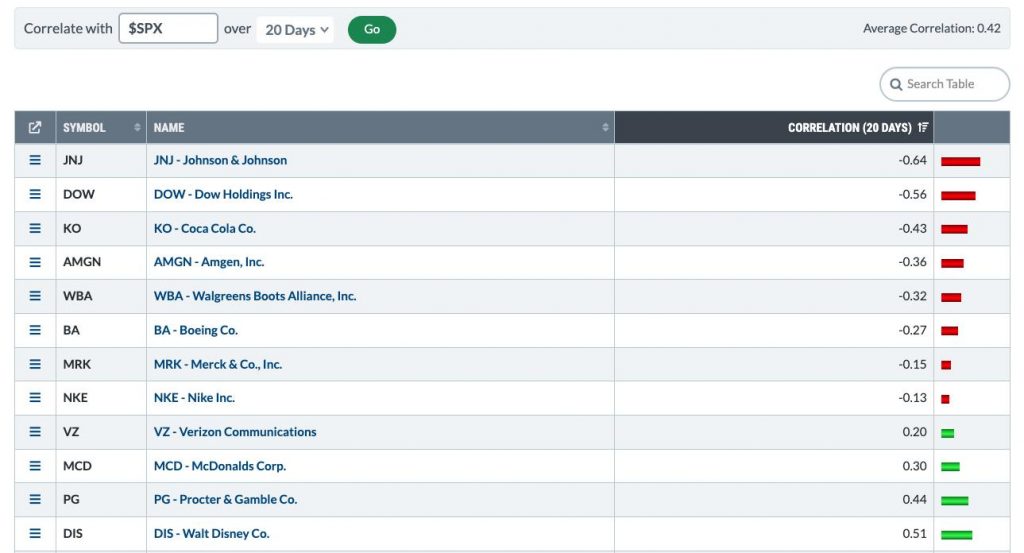The width and height of the screenshot is (1024, 553).
Task: Sort by the Symbol column header
Action: (x=101, y=127)
